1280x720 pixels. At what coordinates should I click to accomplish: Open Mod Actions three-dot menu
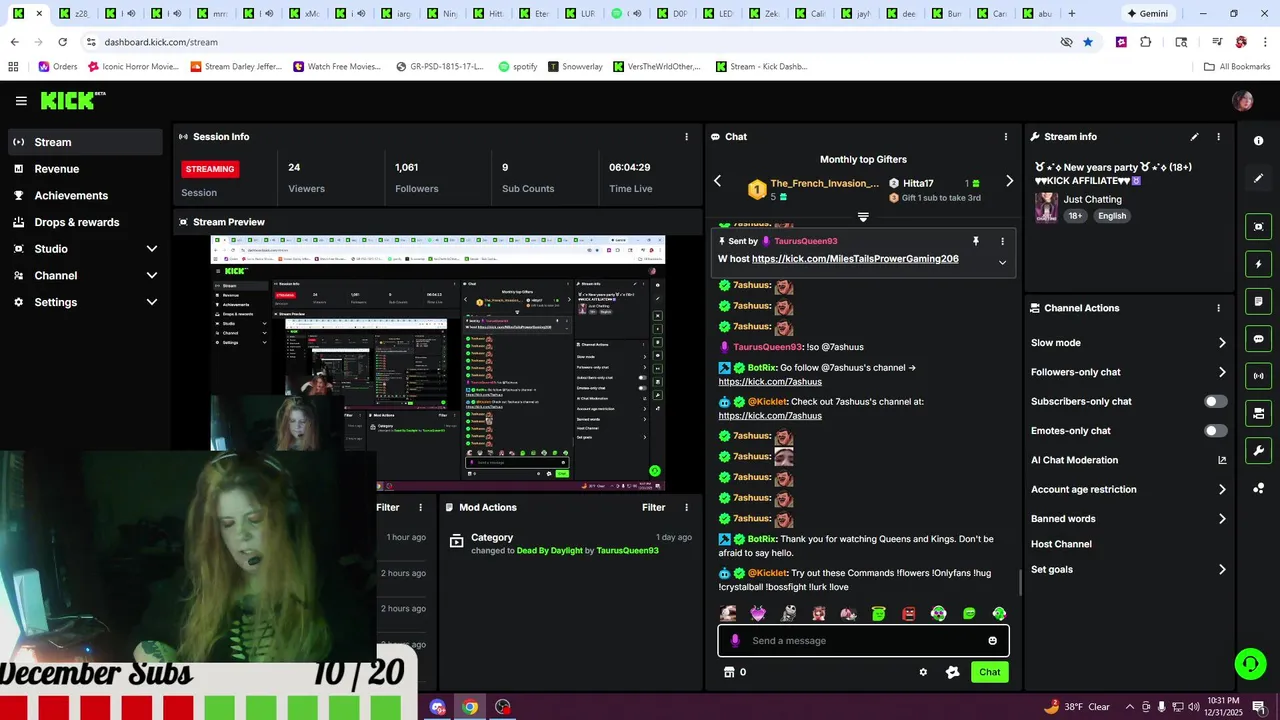pyautogui.click(x=686, y=508)
